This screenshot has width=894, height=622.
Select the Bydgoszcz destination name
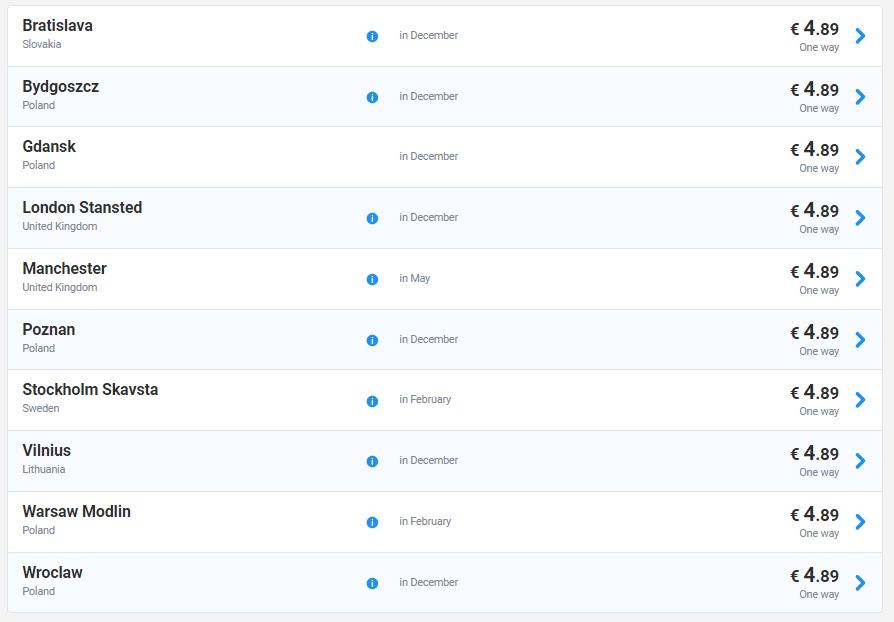61,86
